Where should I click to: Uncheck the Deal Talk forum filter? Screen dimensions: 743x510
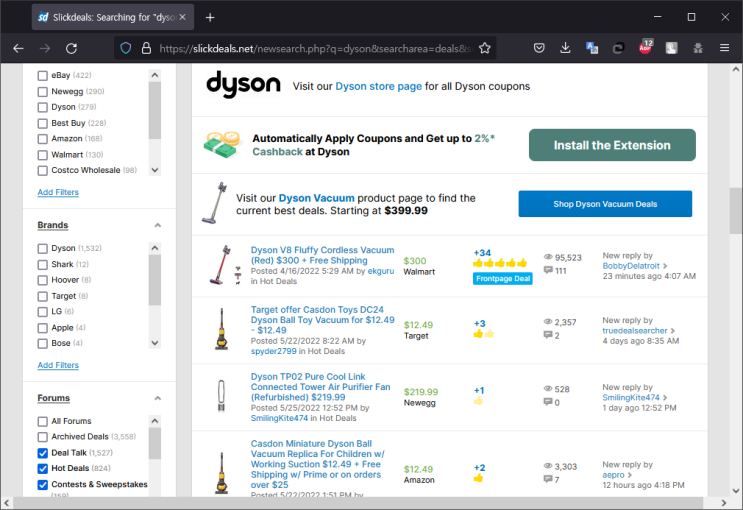point(43,453)
